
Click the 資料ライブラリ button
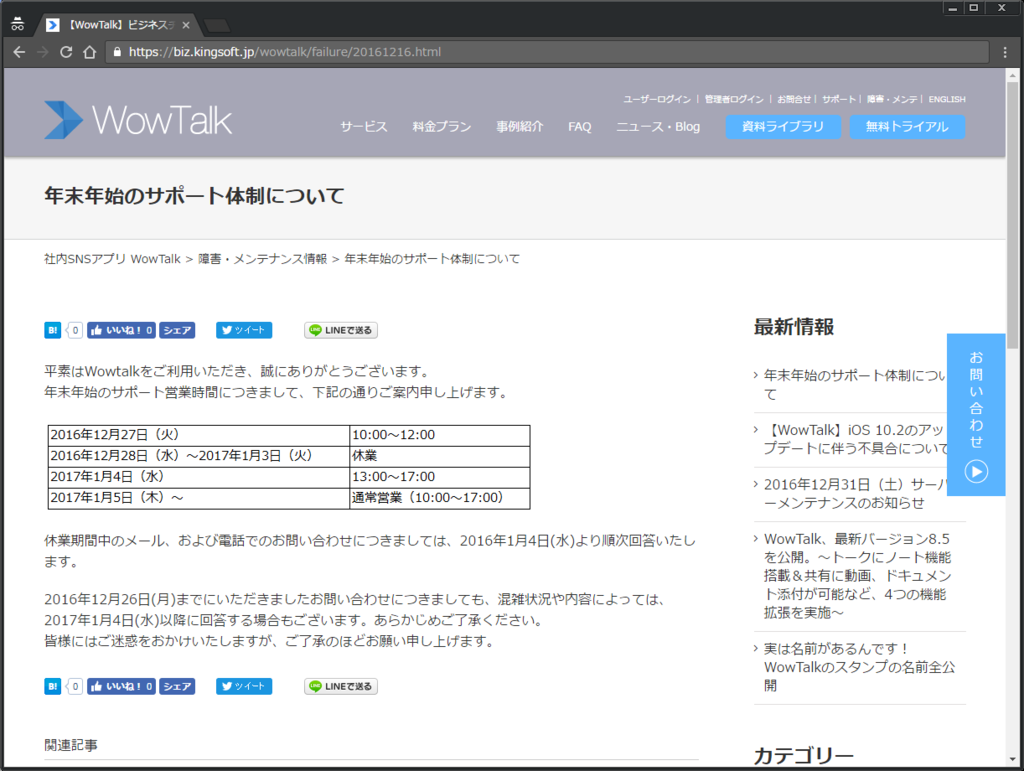tap(783, 127)
